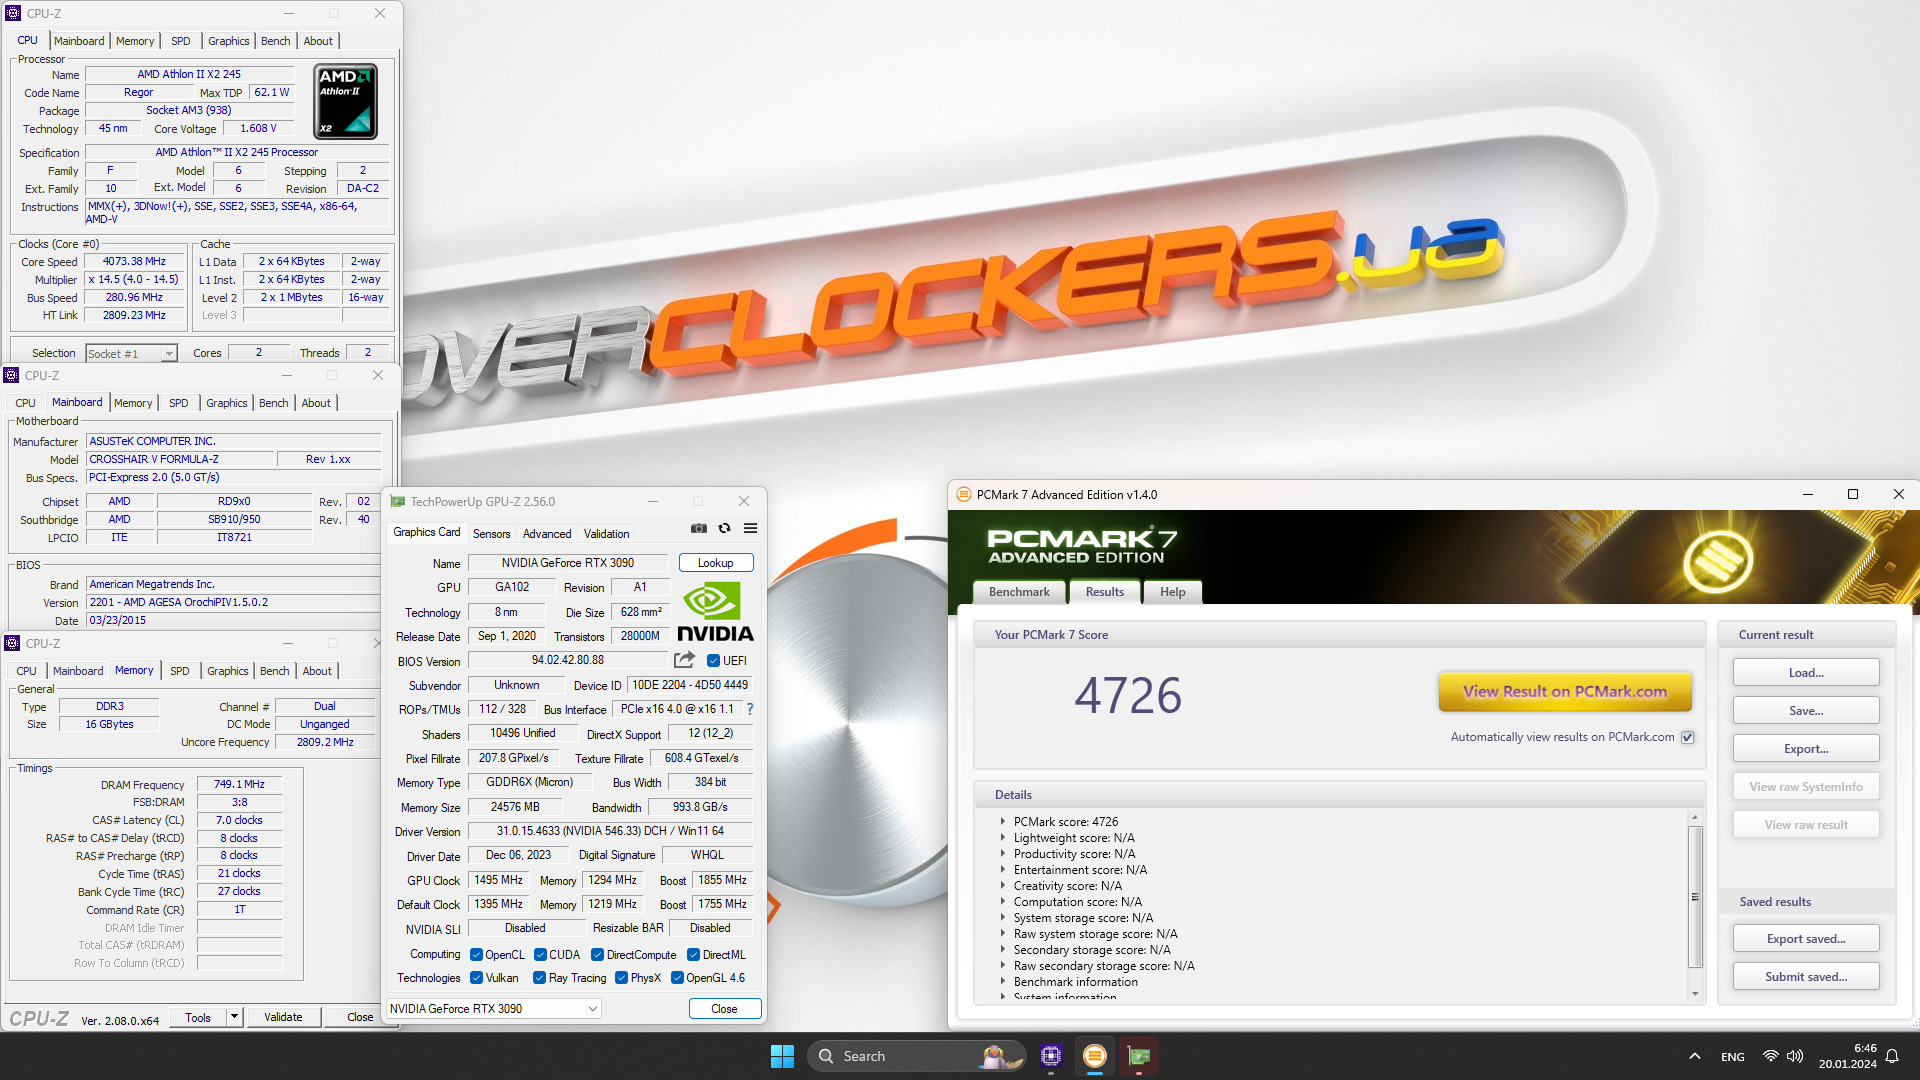Click the AMD Athlon II processor logo

point(346,101)
